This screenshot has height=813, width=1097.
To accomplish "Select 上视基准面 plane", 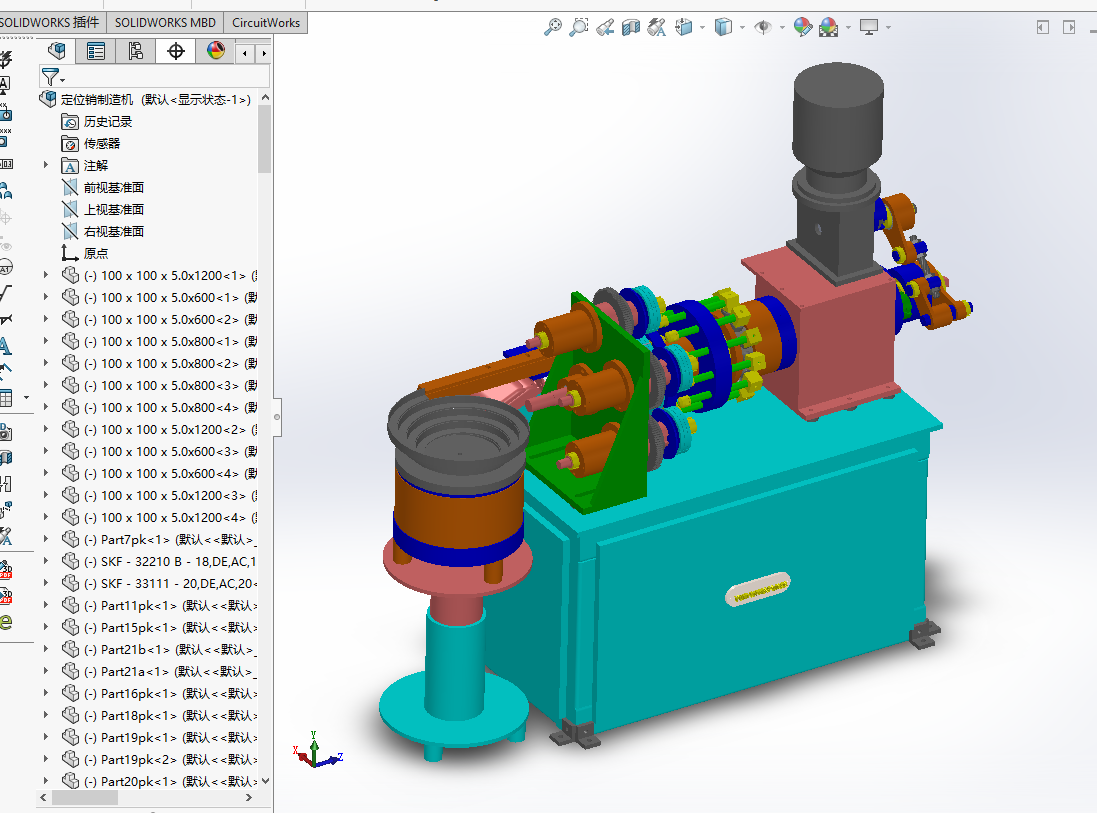I will [114, 209].
